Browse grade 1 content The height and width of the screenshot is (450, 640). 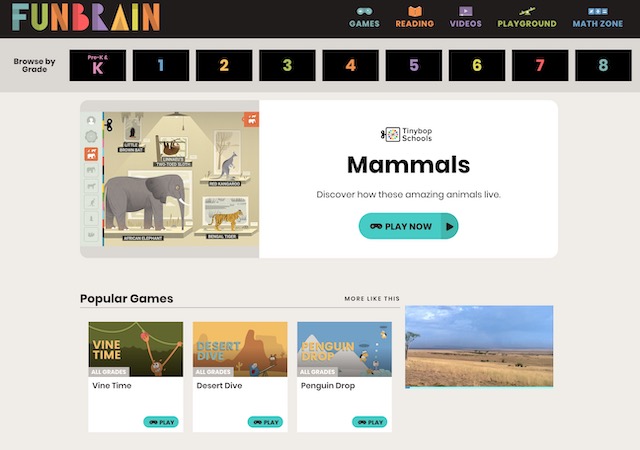[161, 65]
